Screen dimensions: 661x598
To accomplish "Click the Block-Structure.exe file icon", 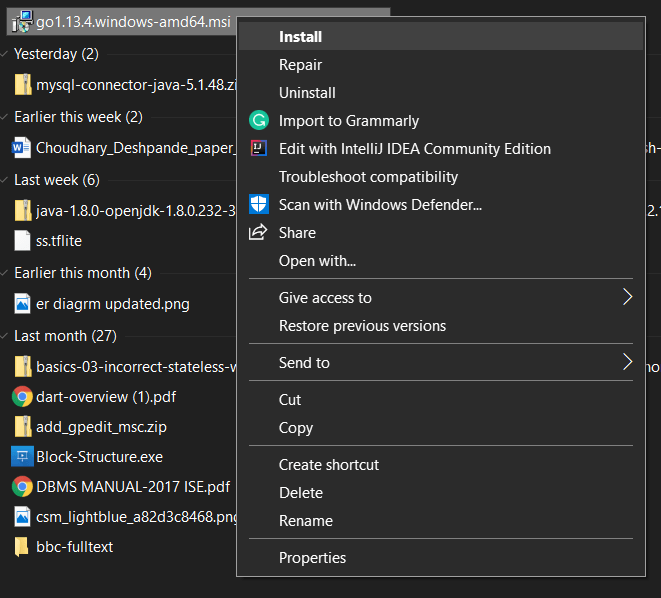I will click(x=21, y=457).
